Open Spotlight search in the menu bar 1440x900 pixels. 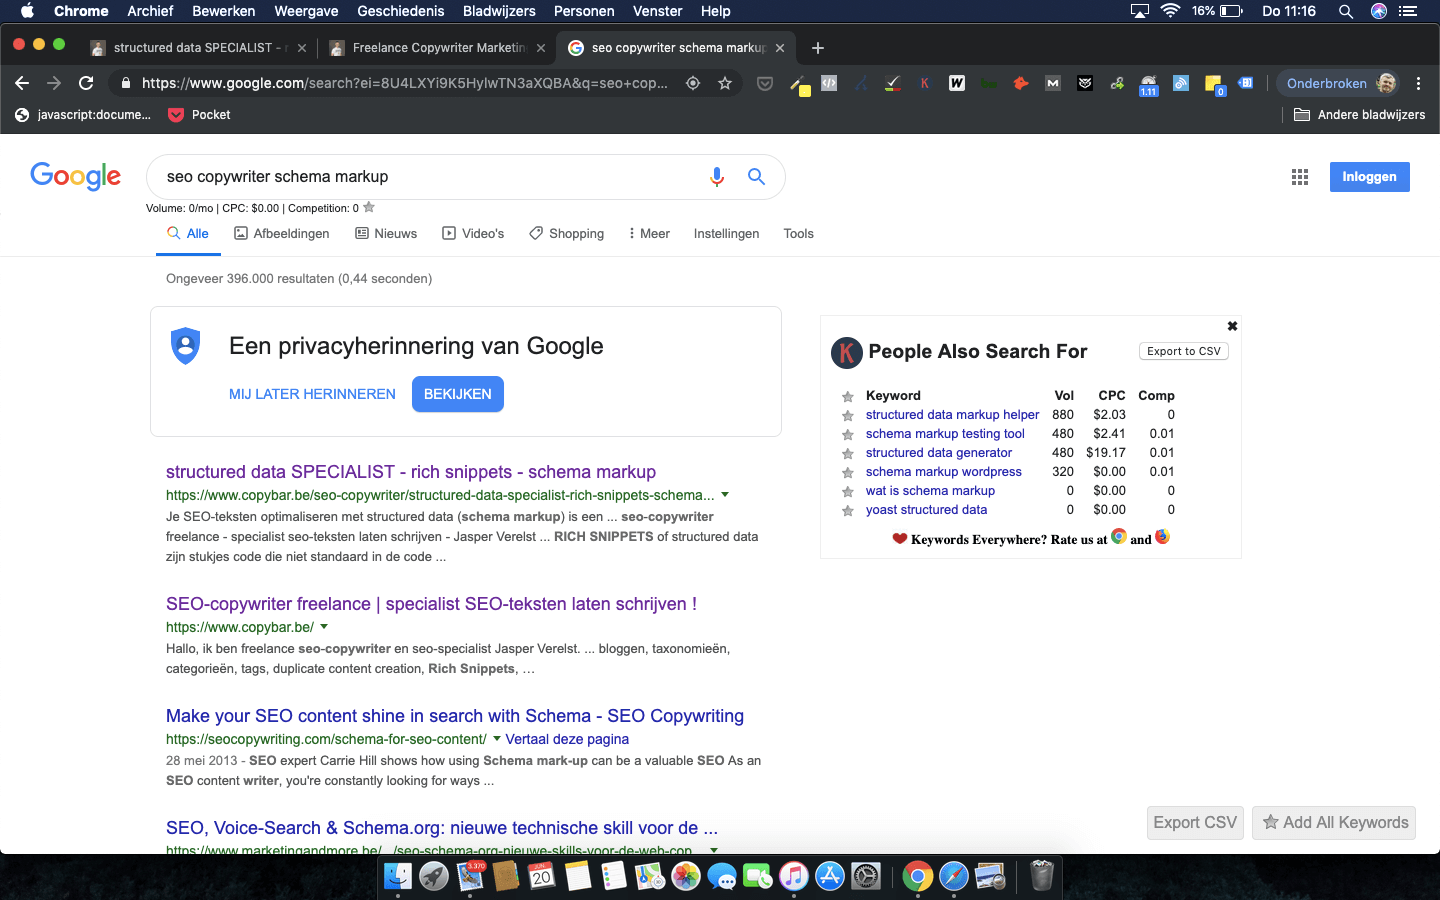tap(1346, 11)
